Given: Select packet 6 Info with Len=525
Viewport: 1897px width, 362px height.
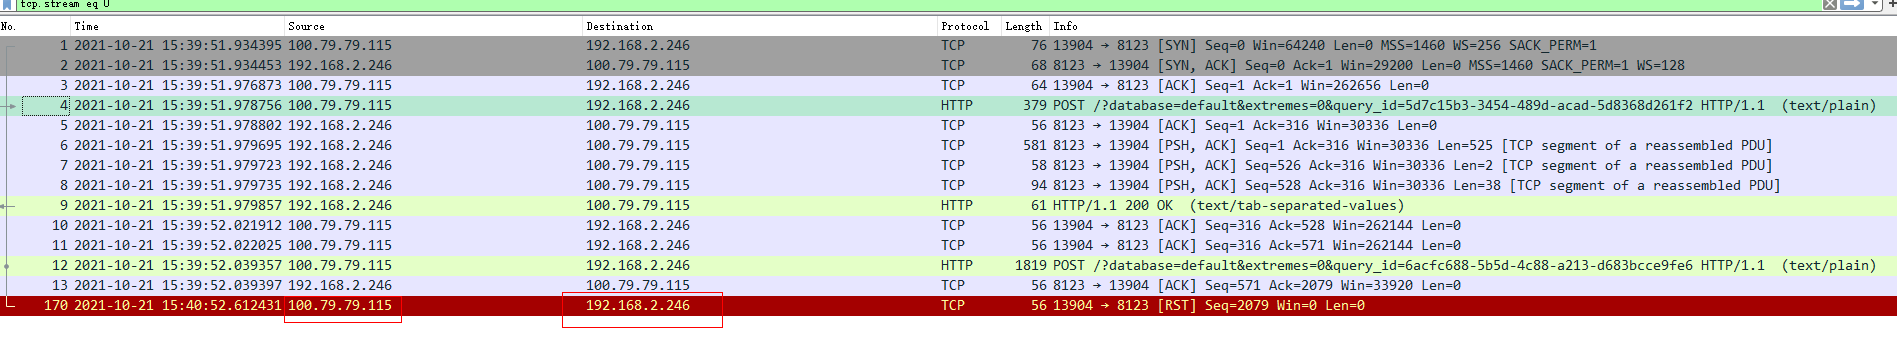Looking at the screenshot, I should click(x=1412, y=145).
